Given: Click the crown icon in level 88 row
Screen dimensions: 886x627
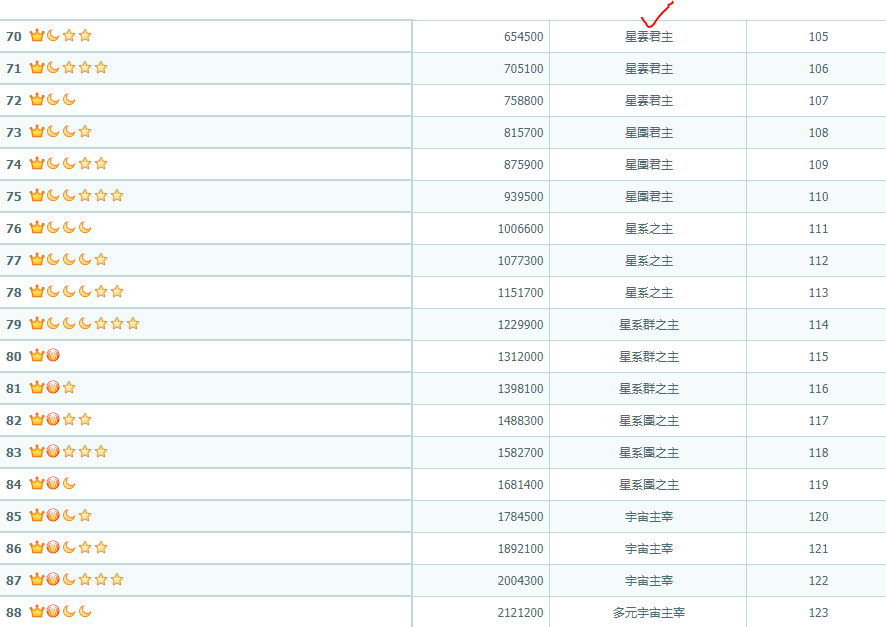Looking at the screenshot, I should pyautogui.click(x=37, y=612).
